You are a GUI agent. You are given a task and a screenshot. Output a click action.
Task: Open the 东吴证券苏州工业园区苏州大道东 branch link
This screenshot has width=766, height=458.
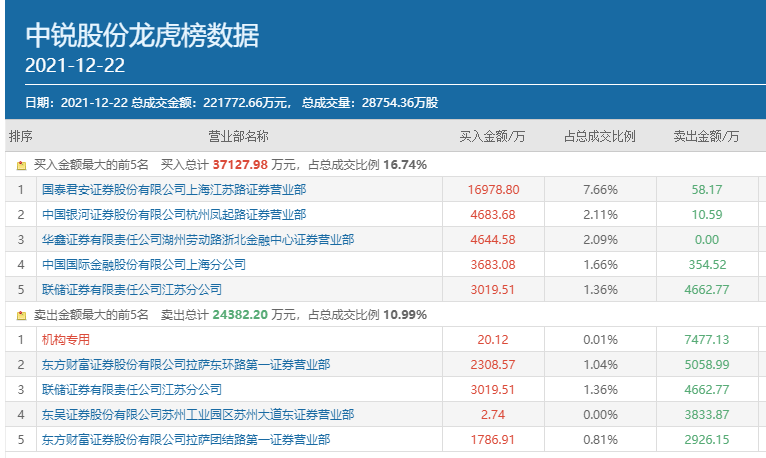pyautogui.click(x=197, y=415)
